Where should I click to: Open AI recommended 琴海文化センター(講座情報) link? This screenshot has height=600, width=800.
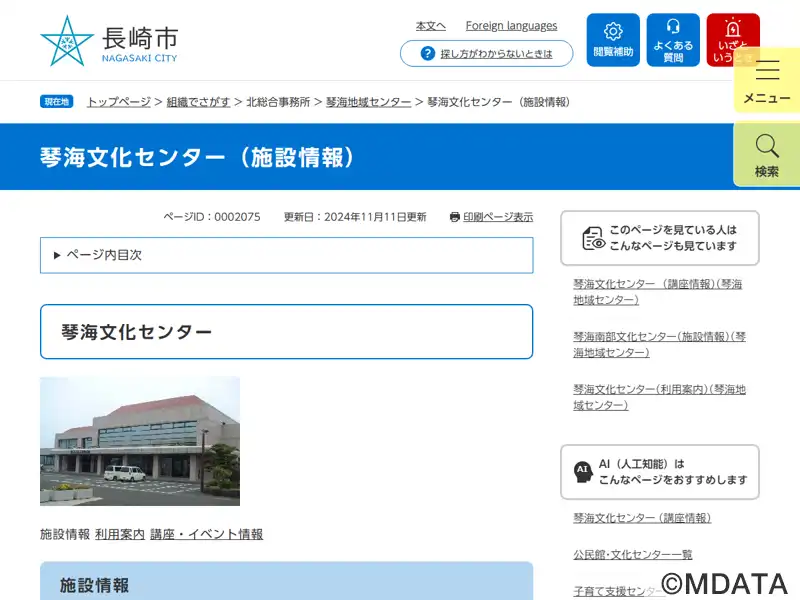coord(642,518)
